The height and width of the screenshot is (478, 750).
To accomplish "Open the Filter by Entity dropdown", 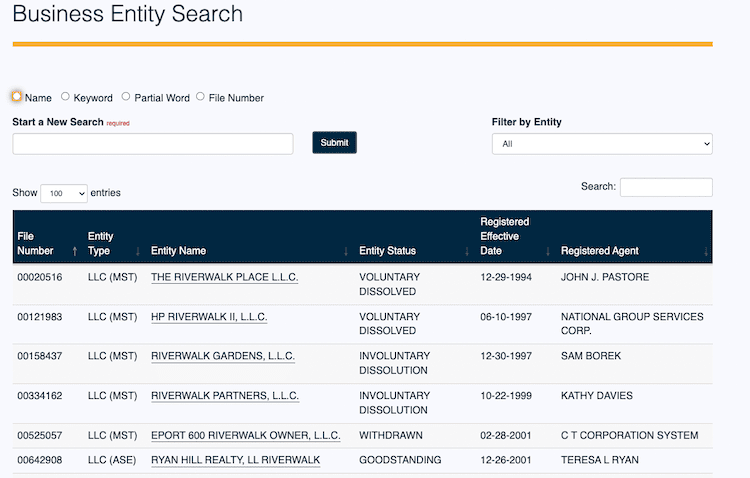I will coord(602,144).
